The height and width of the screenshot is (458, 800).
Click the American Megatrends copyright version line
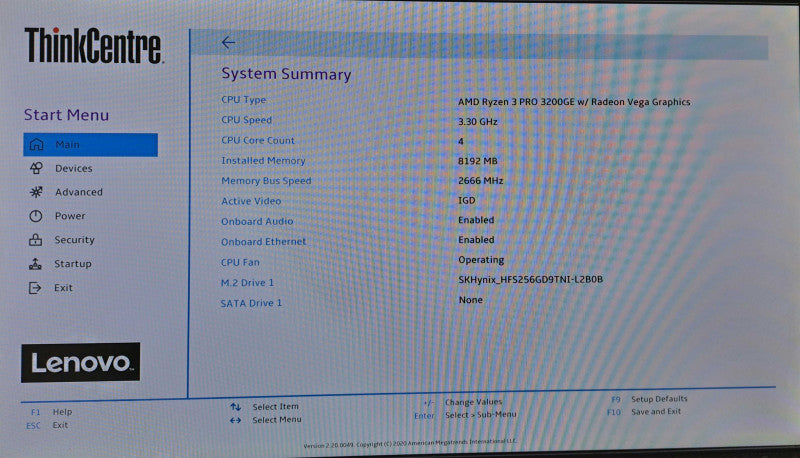(x=410, y=443)
